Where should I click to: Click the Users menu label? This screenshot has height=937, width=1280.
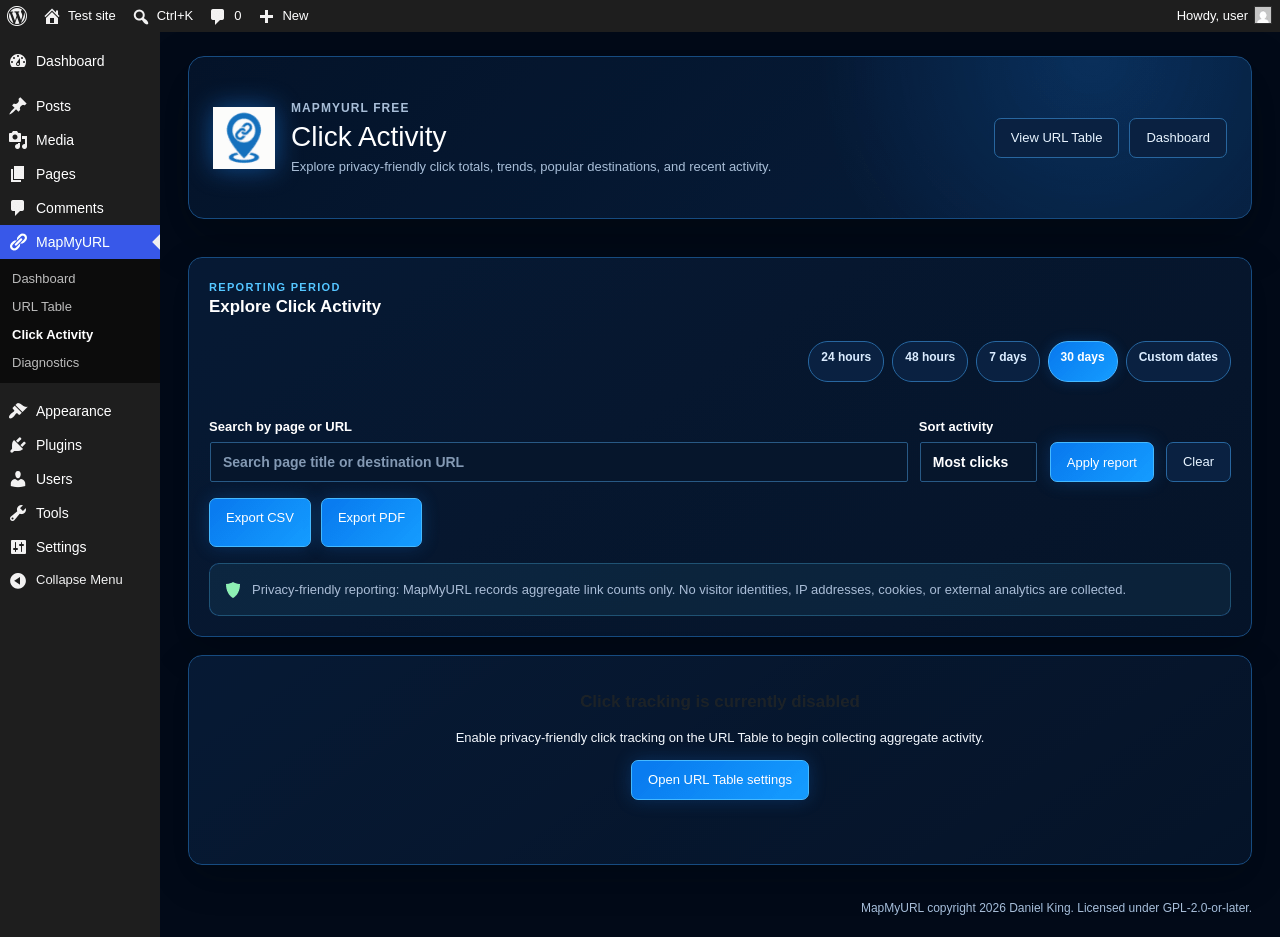pos(54,479)
